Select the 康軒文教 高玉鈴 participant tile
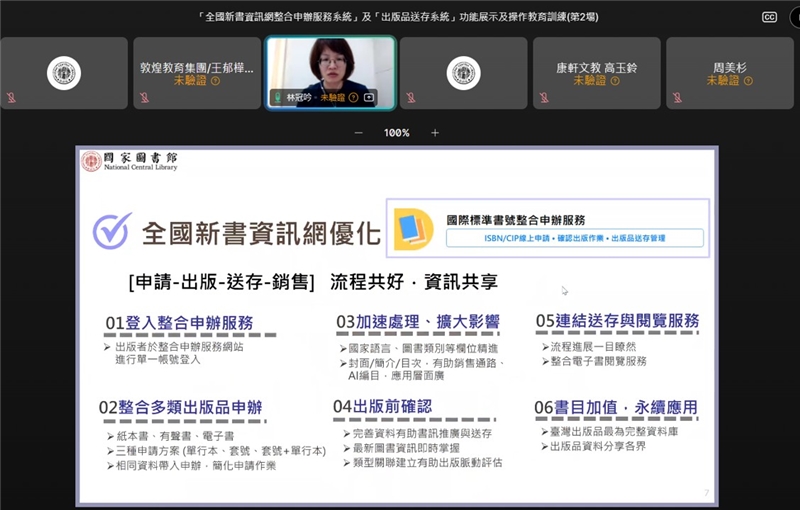This screenshot has width=800, height=510. click(x=596, y=72)
